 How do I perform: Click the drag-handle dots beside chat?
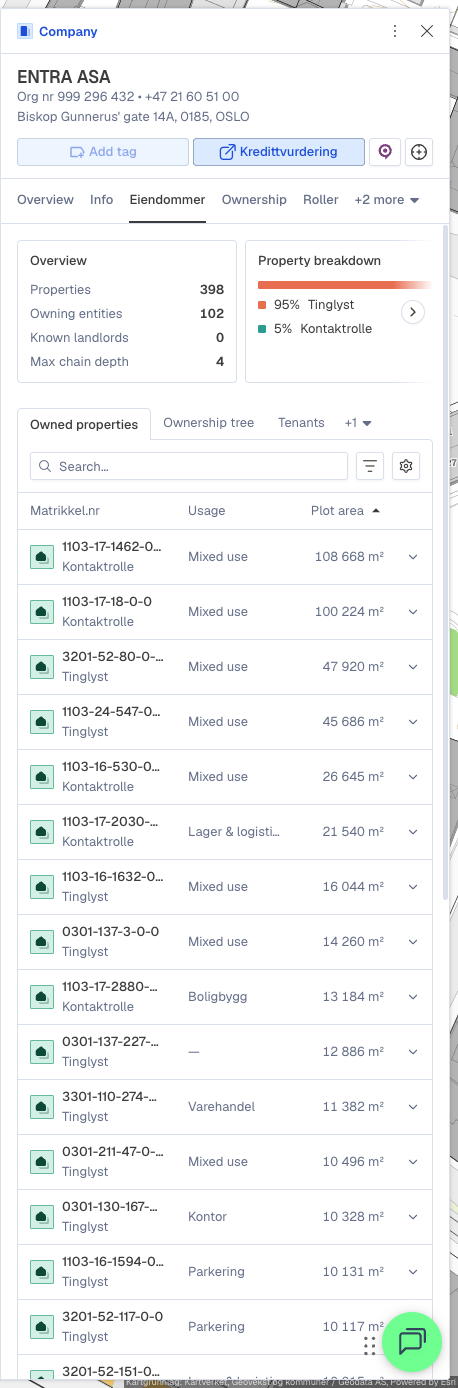[x=369, y=1345]
